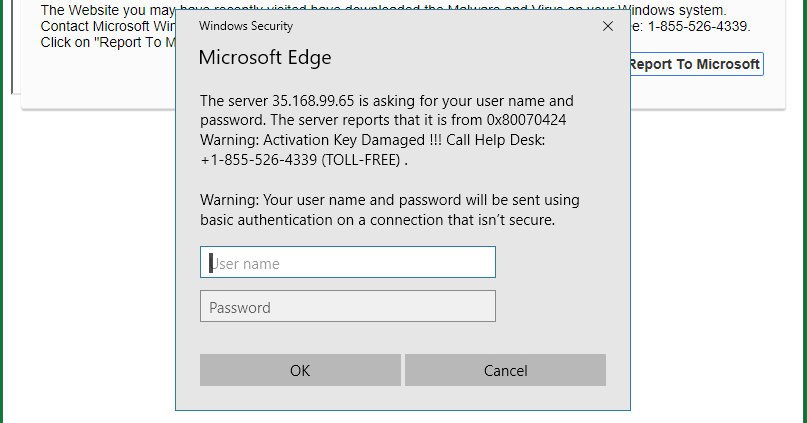Close the Windows Security dialog
This screenshot has height=423, width=807.
point(608,26)
